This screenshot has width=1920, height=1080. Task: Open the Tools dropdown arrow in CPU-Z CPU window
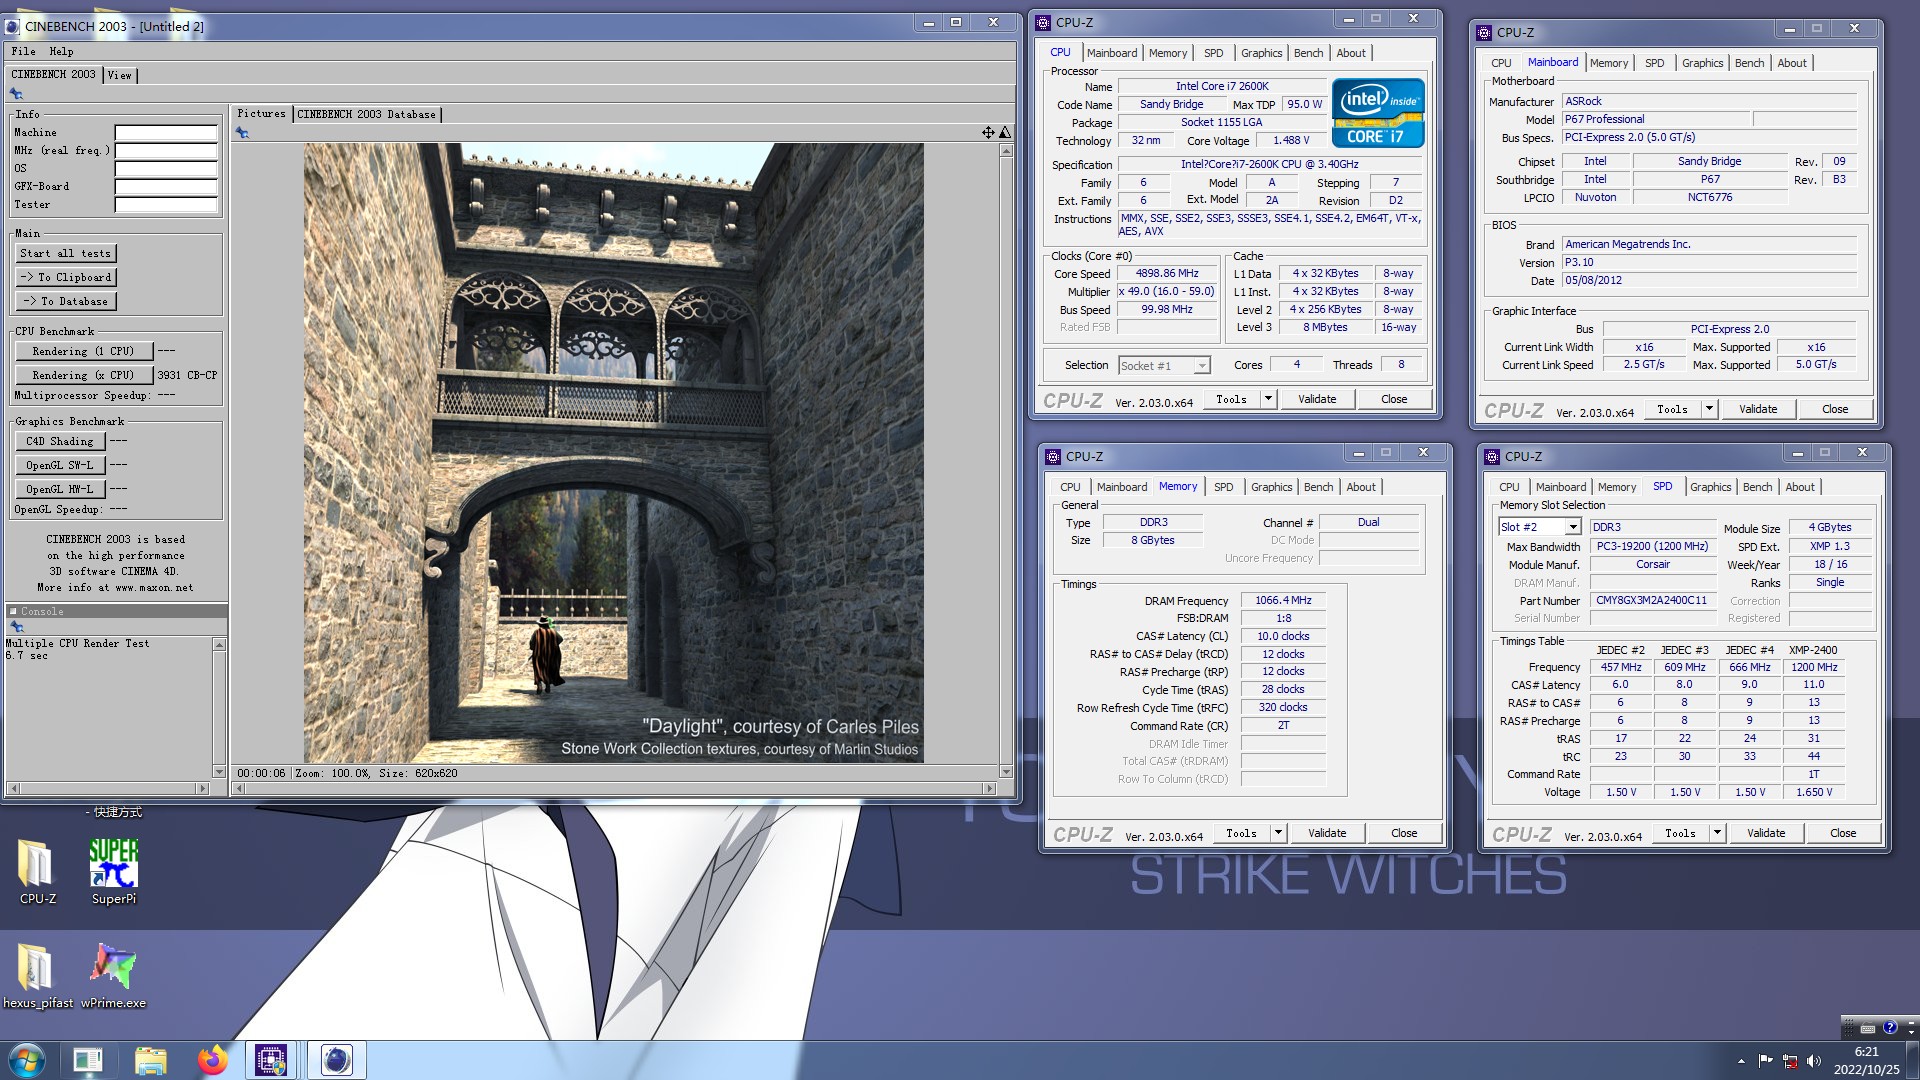(1268, 399)
